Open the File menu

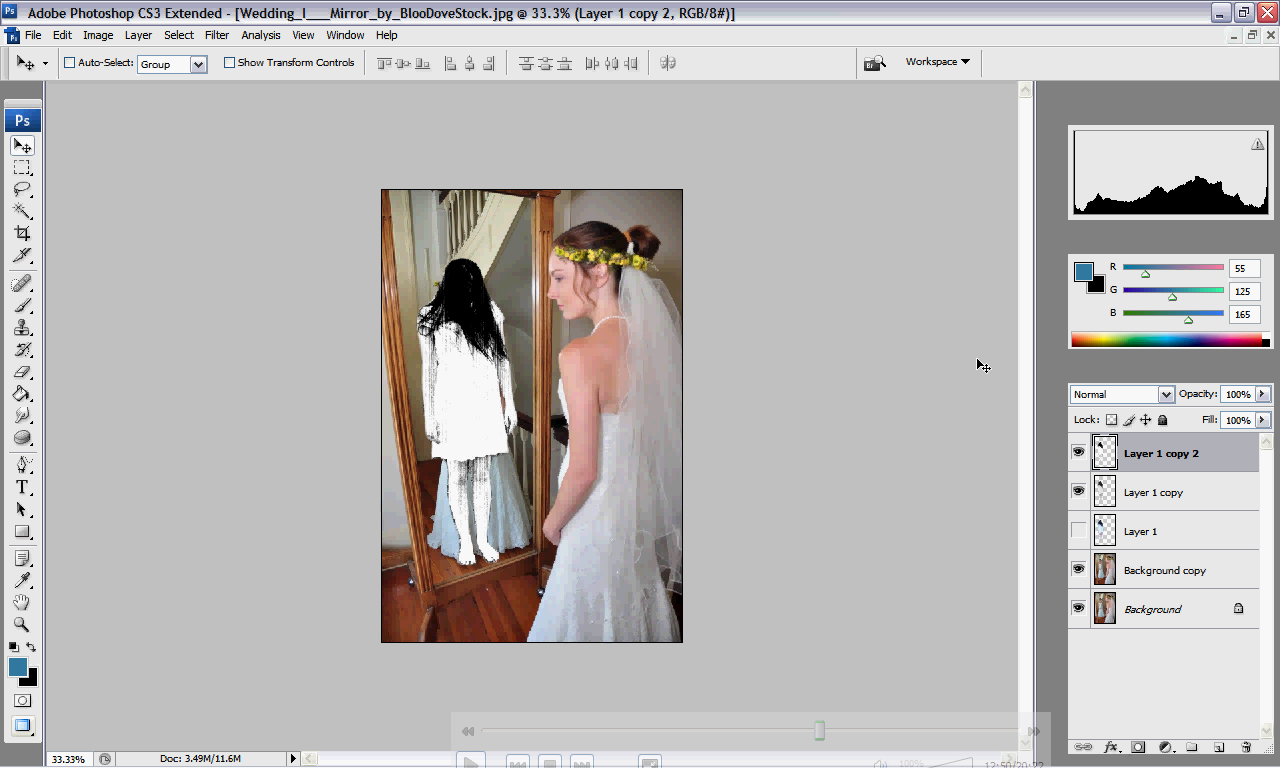[33, 35]
